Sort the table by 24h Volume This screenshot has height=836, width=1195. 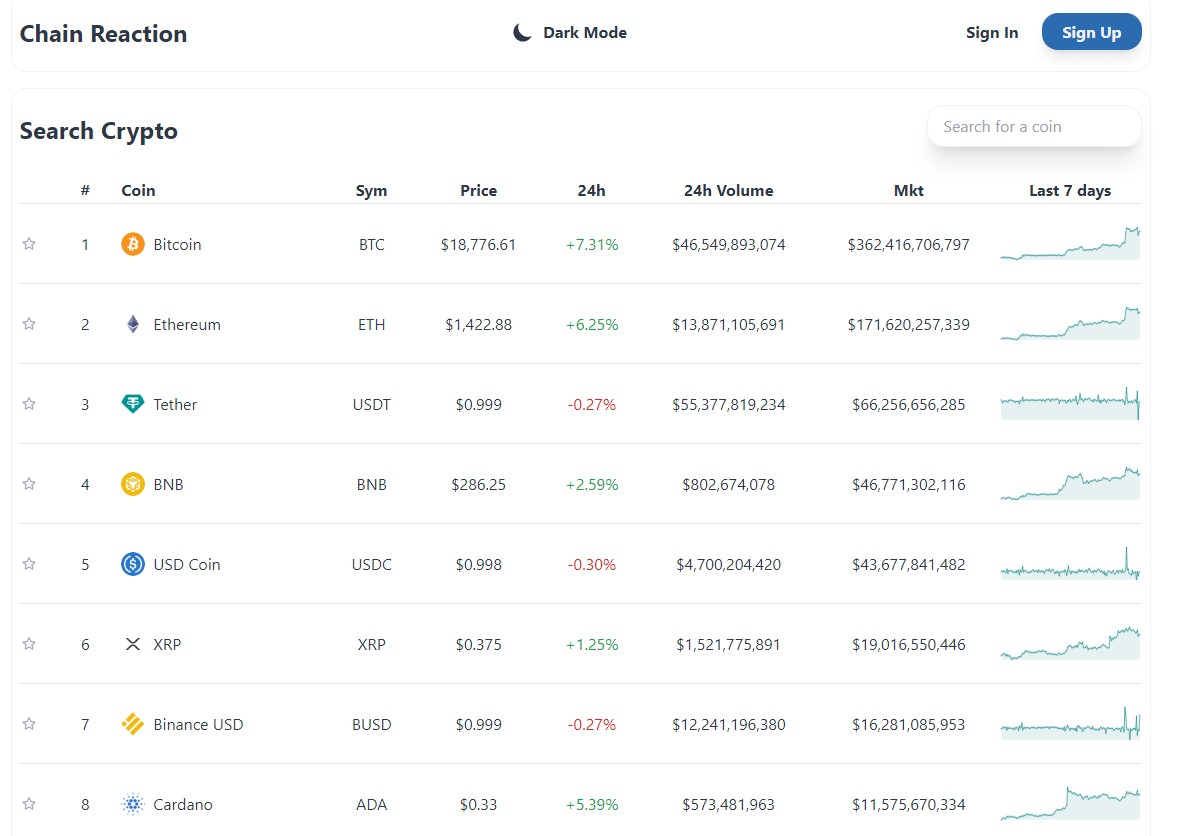tap(728, 190)
